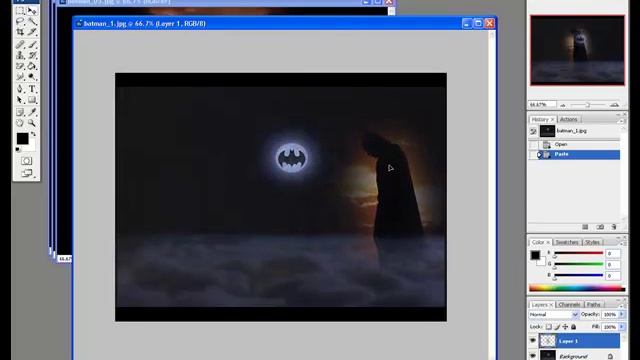Select the History Brush tool
The image size is (640, 360).
[x=32, y=55]
